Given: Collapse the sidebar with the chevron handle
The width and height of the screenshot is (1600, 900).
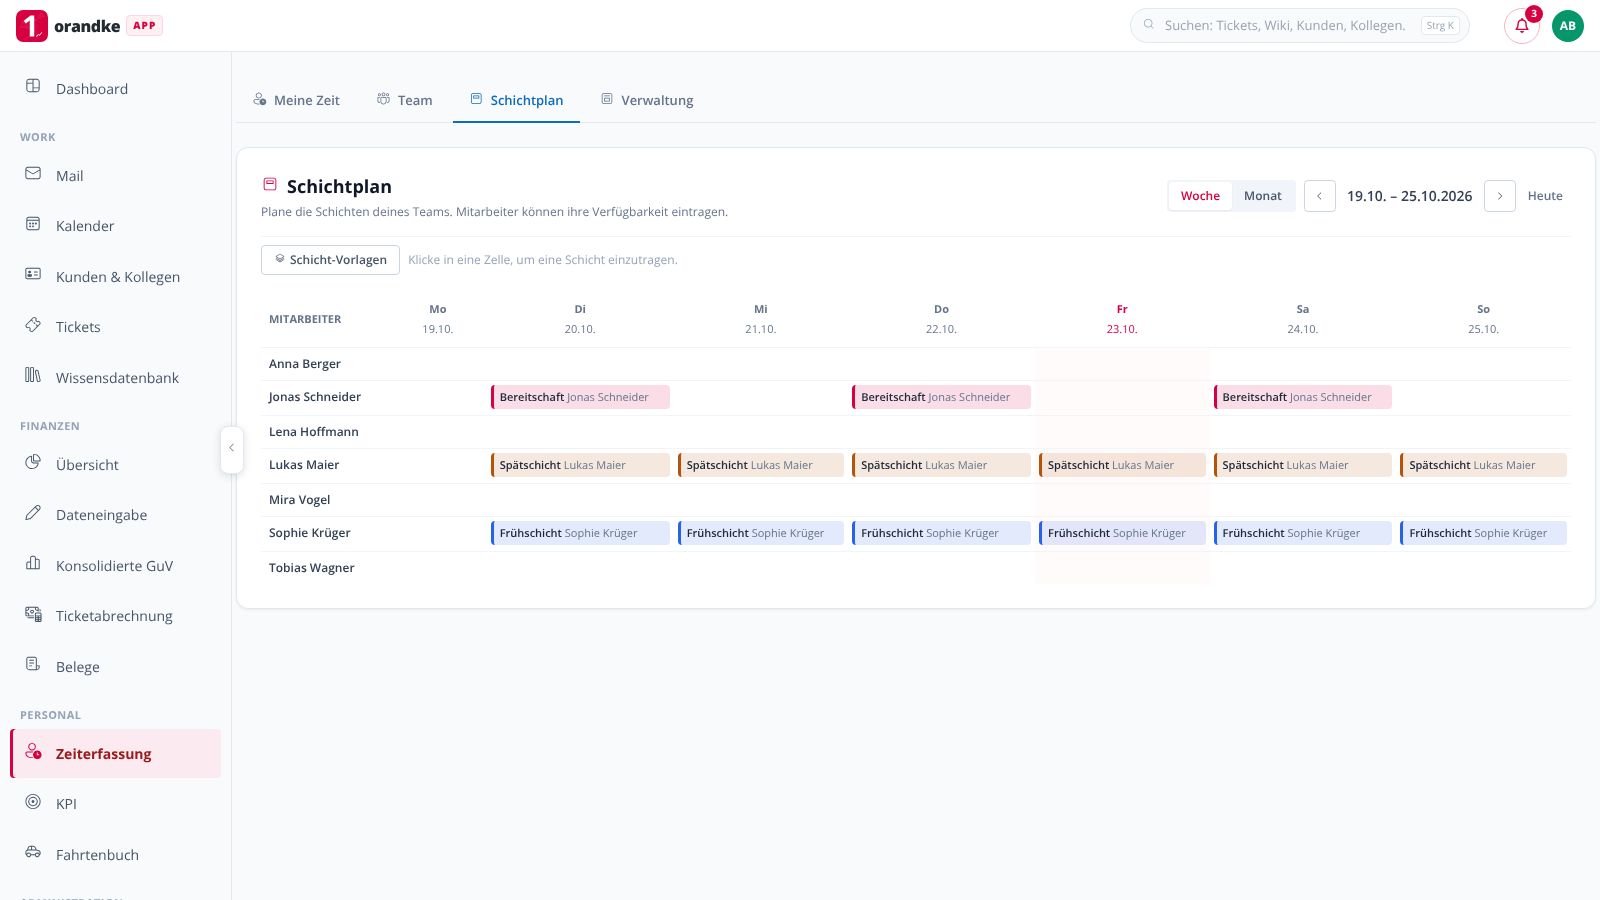Looking at the screenshot, I should pos(231,448).
